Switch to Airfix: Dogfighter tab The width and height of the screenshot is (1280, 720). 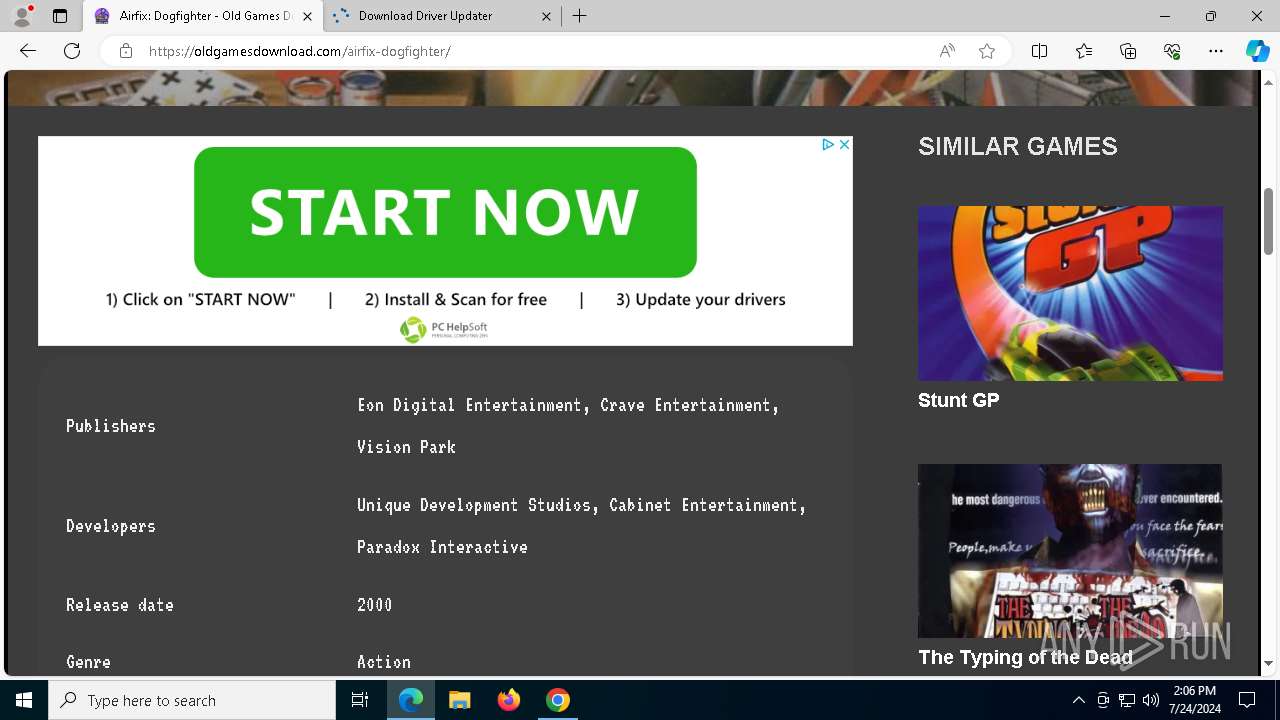[203, 16]
